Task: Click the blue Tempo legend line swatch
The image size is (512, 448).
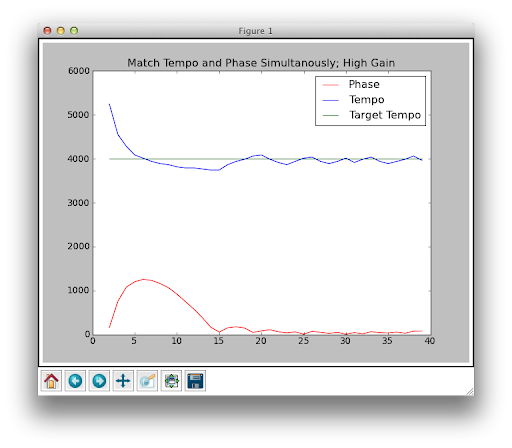Action: coord(331,100)
